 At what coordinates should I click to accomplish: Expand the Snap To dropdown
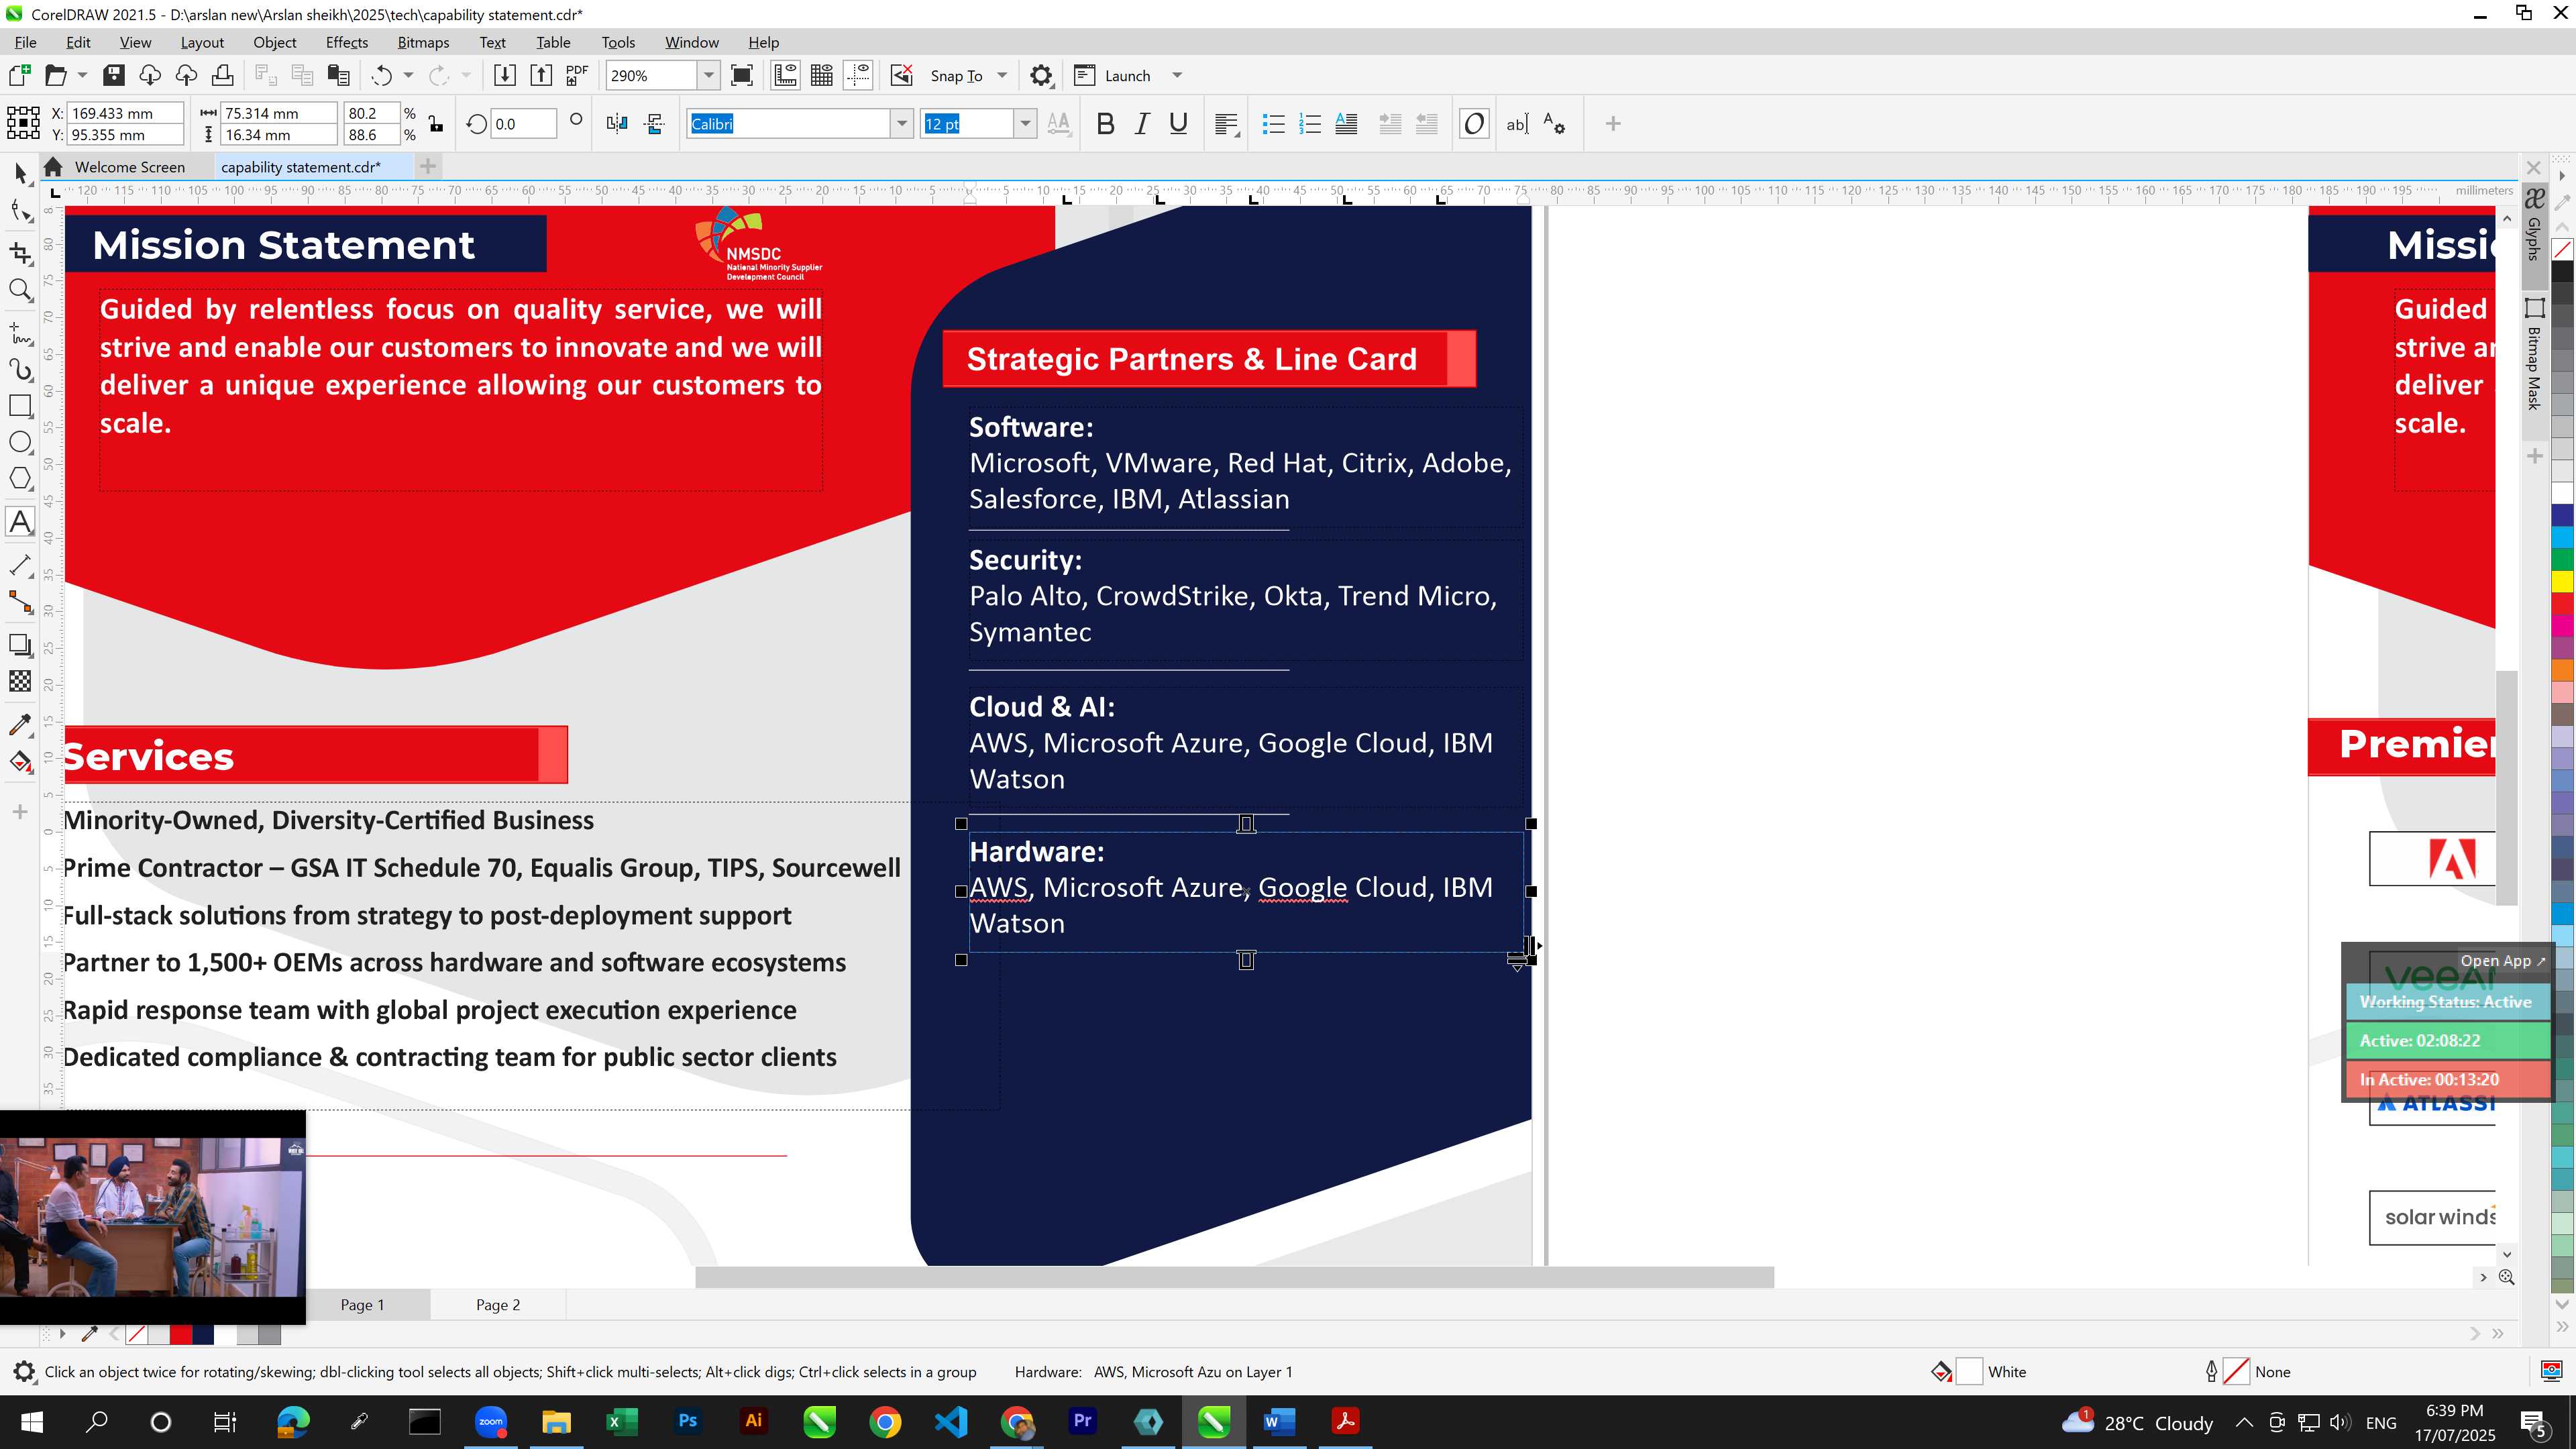point(1002,75)
